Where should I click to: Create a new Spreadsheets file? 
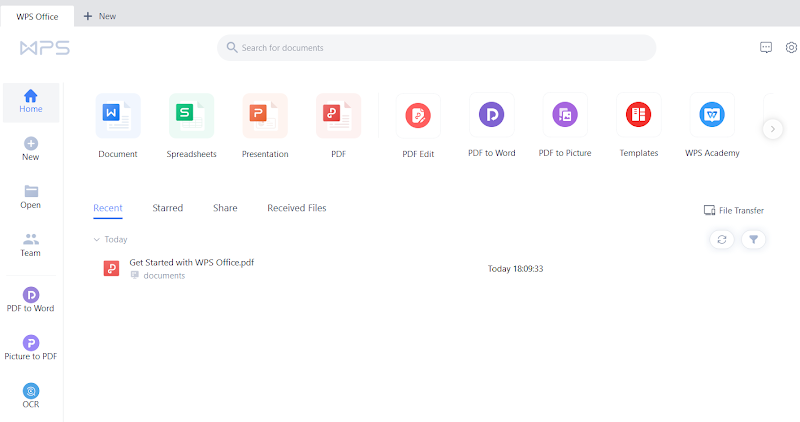tap(191, 126)
